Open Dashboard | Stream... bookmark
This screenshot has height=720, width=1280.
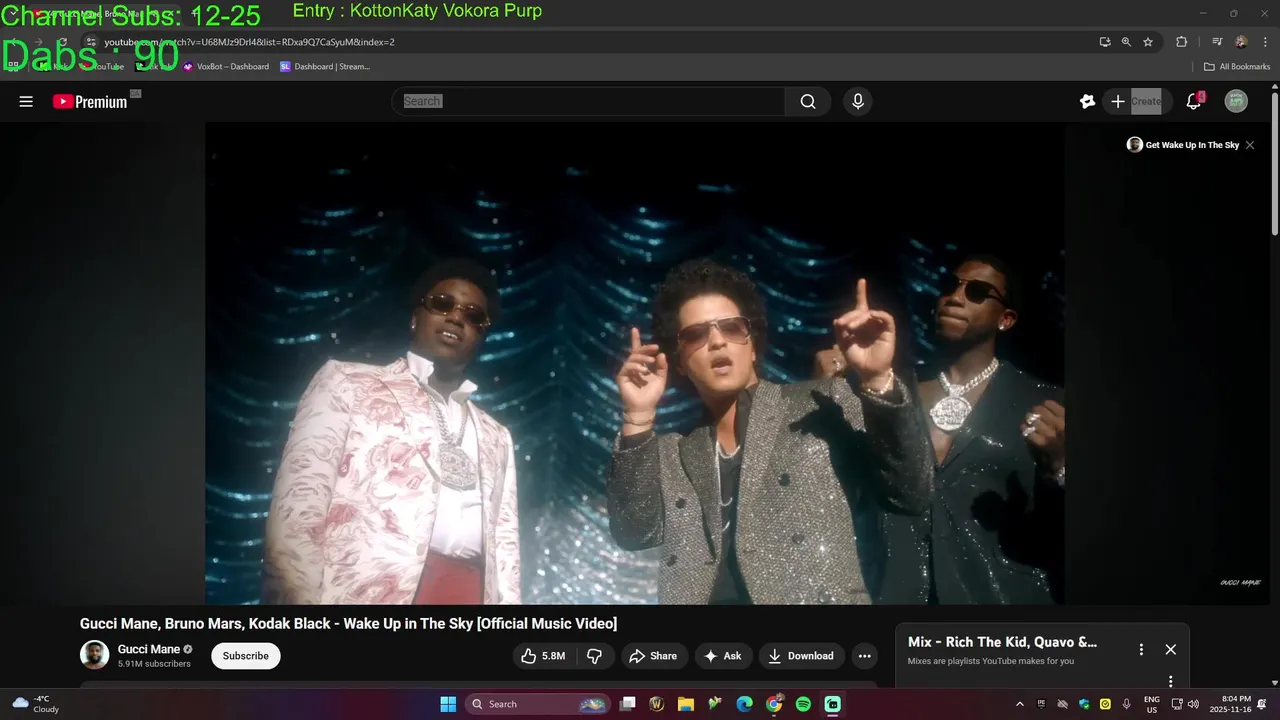325,67
